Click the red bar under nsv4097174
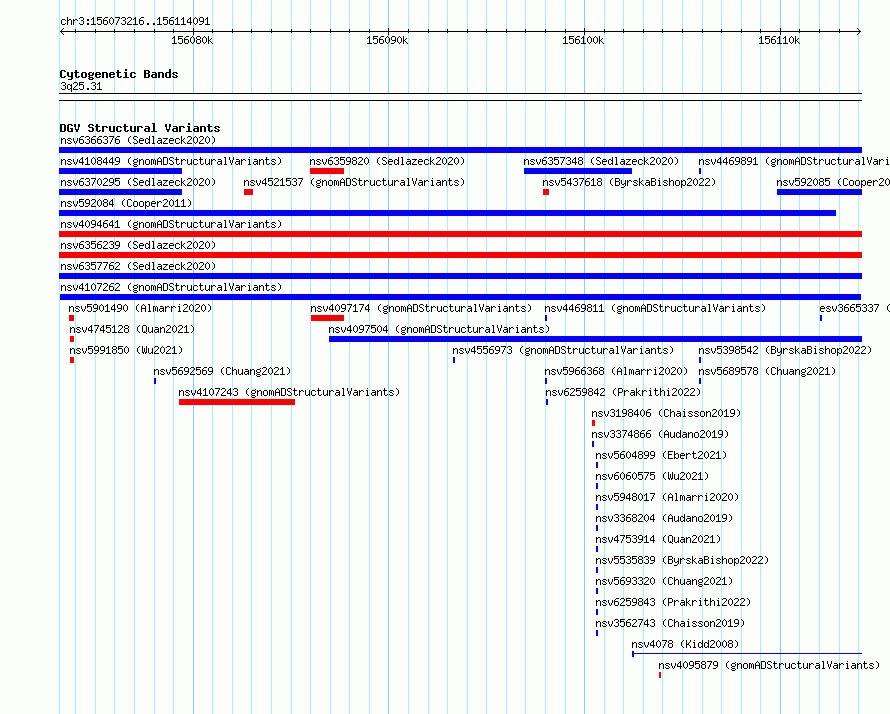 [328, 318]
